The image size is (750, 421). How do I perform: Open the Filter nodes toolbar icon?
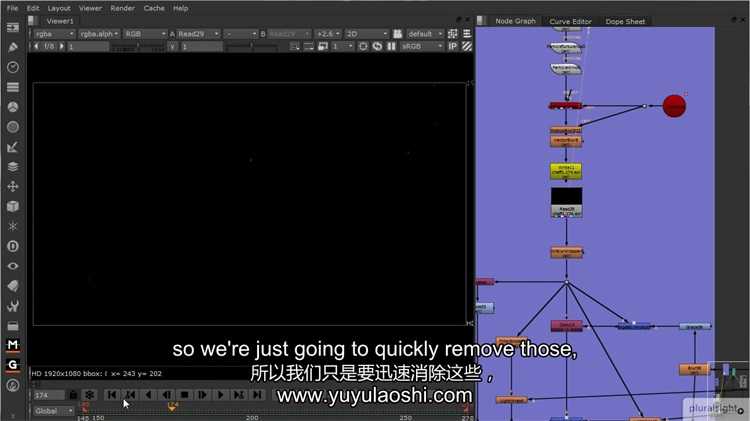click(13, 127)
